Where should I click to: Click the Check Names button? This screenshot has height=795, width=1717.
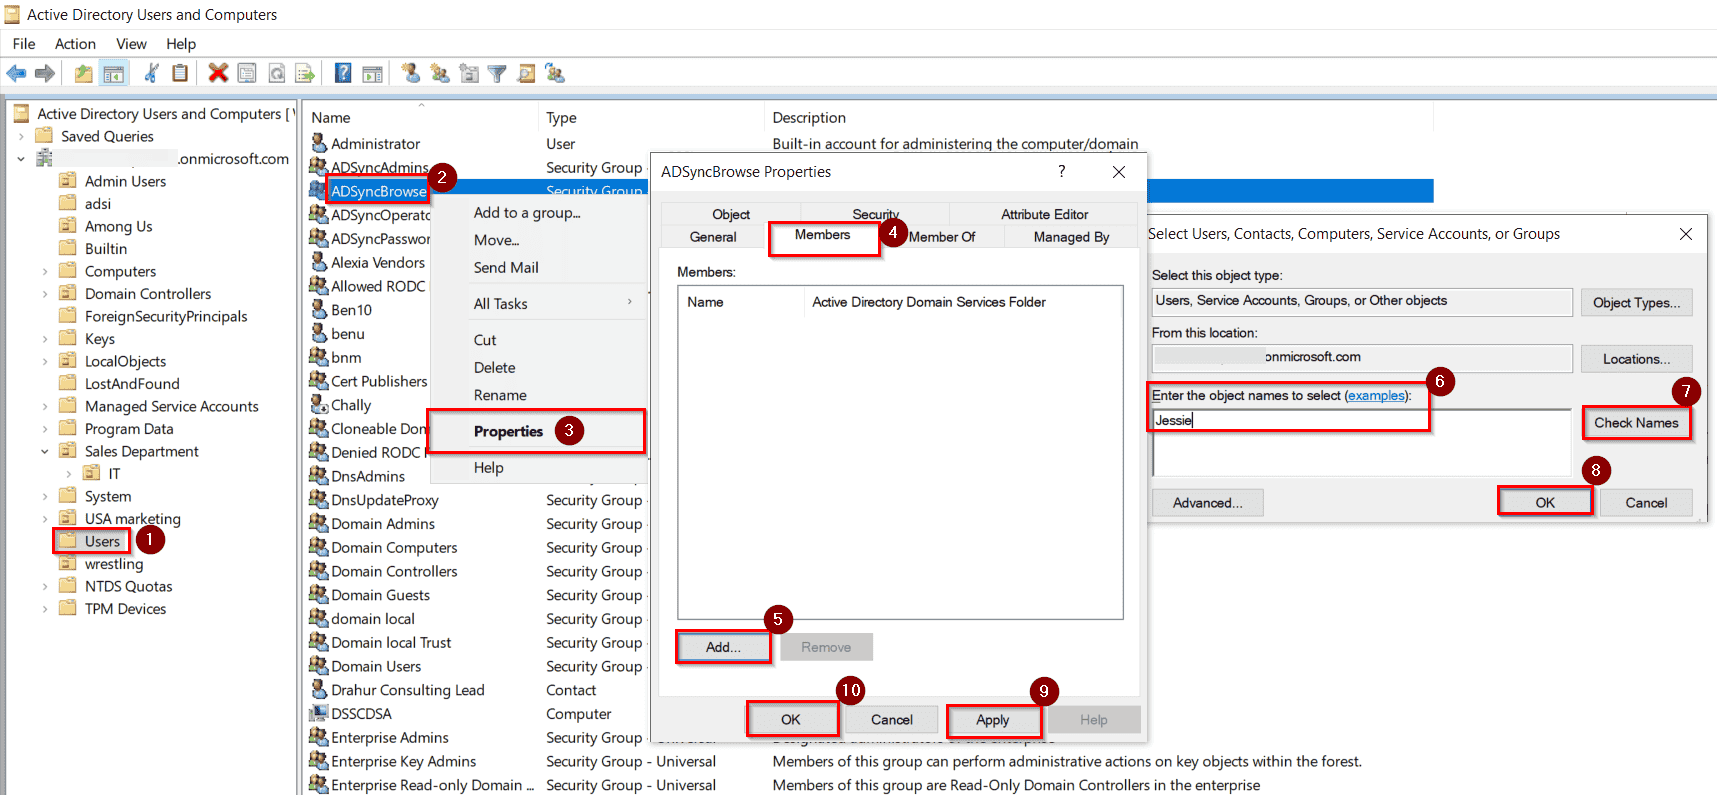(1636, 423)
